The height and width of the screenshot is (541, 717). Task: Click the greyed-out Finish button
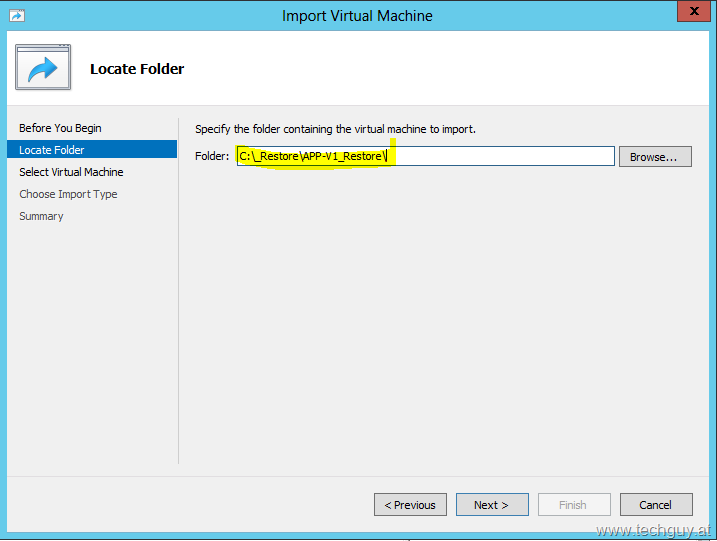click(574, 505)
